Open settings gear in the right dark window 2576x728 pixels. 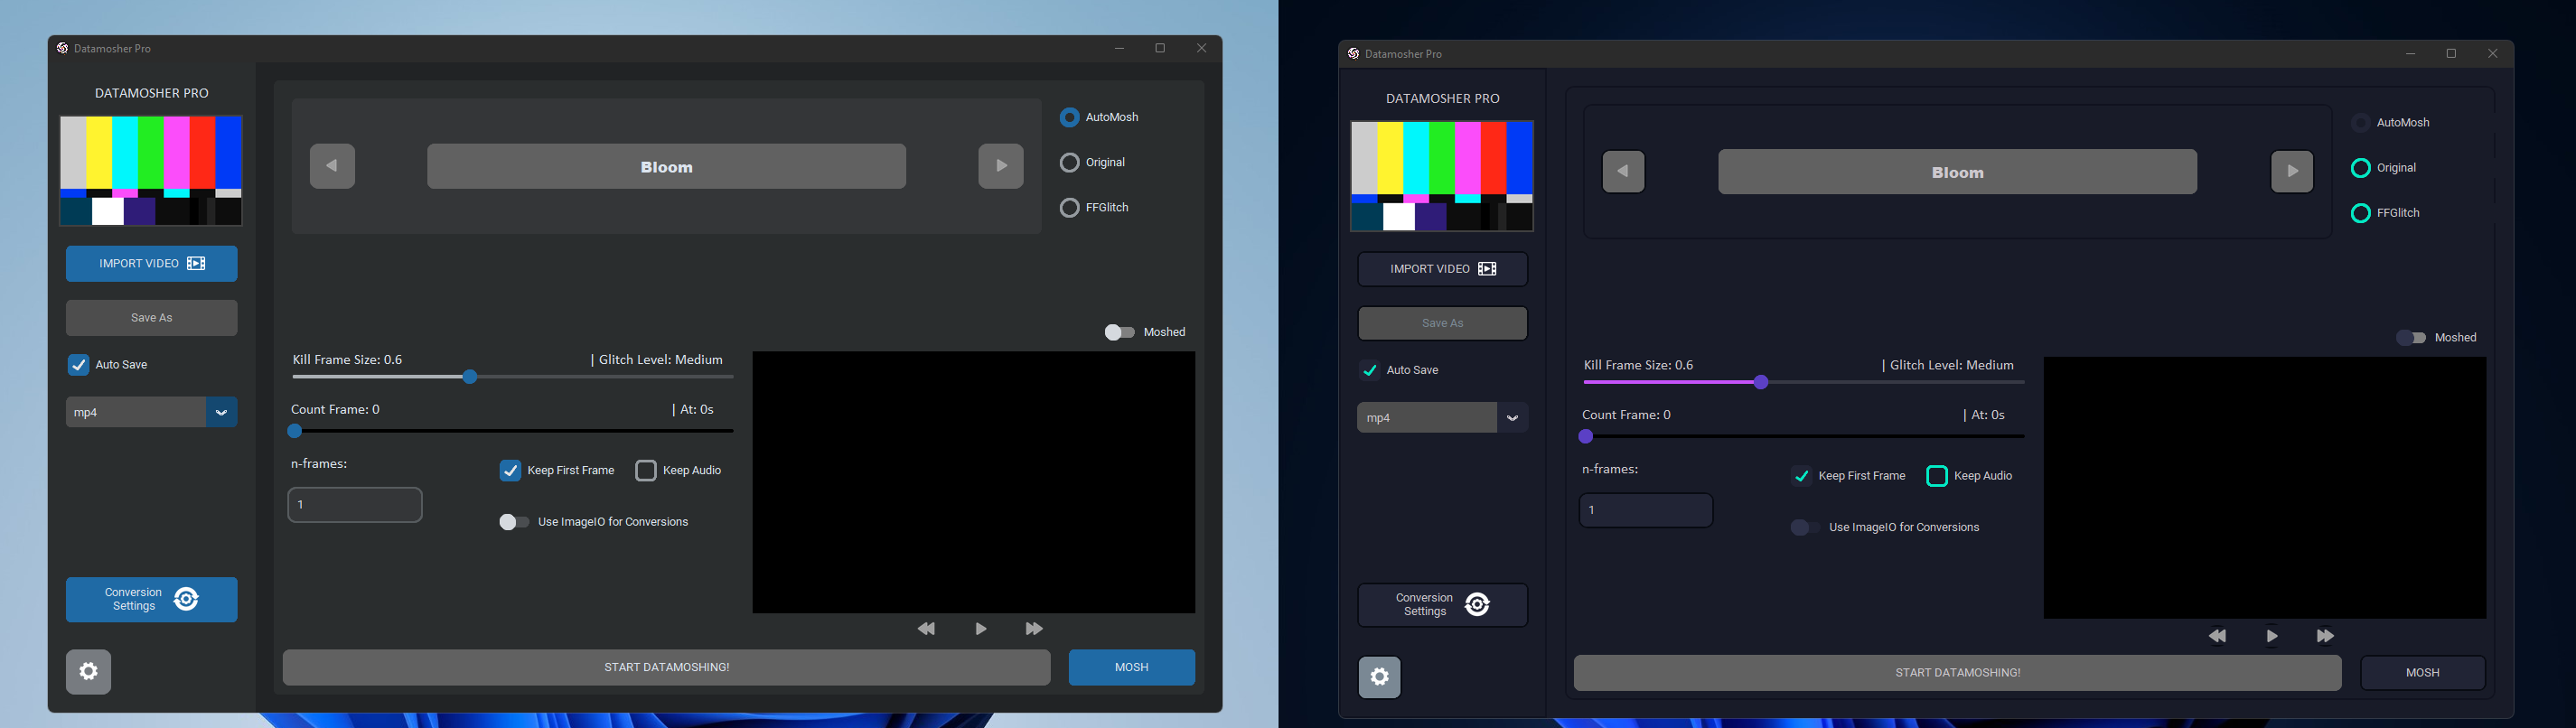pos(1379,677)
